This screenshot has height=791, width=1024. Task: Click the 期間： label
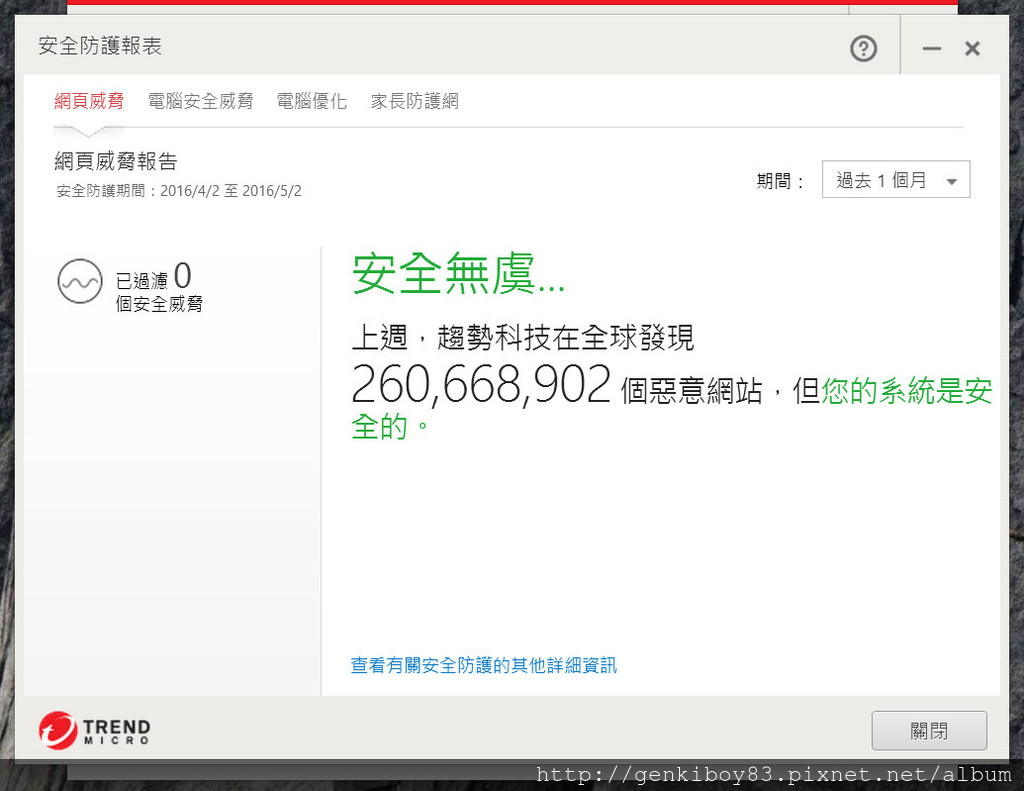(780, 180)
